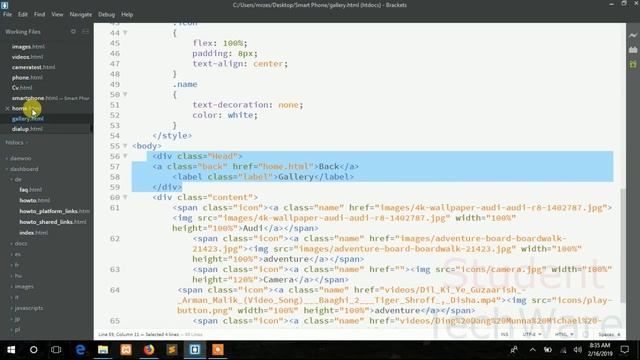Expand the docs folder

click(20, 243)
